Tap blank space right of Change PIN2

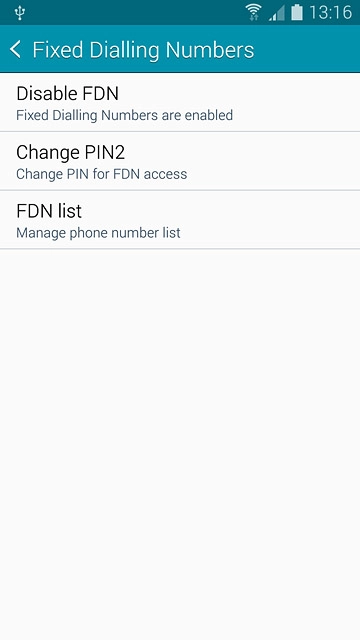[278, 161]
